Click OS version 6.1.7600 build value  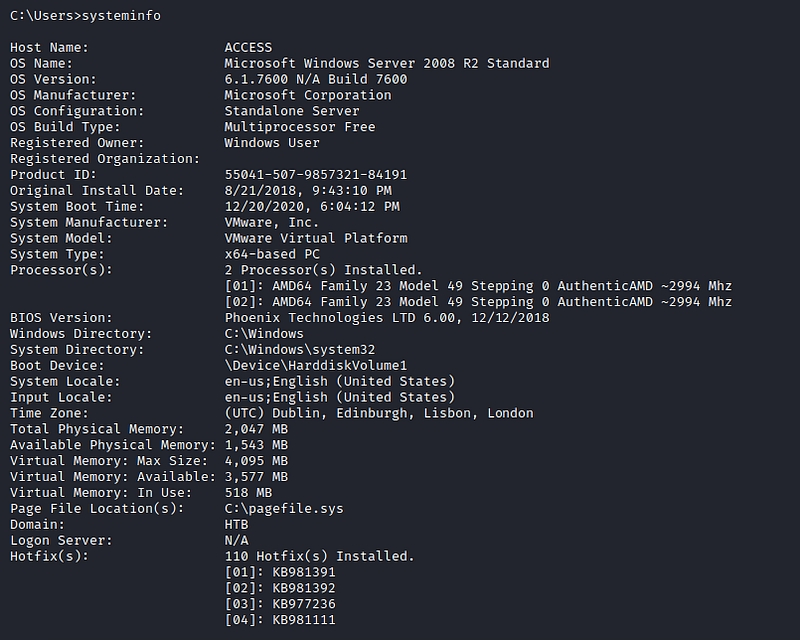315,79
